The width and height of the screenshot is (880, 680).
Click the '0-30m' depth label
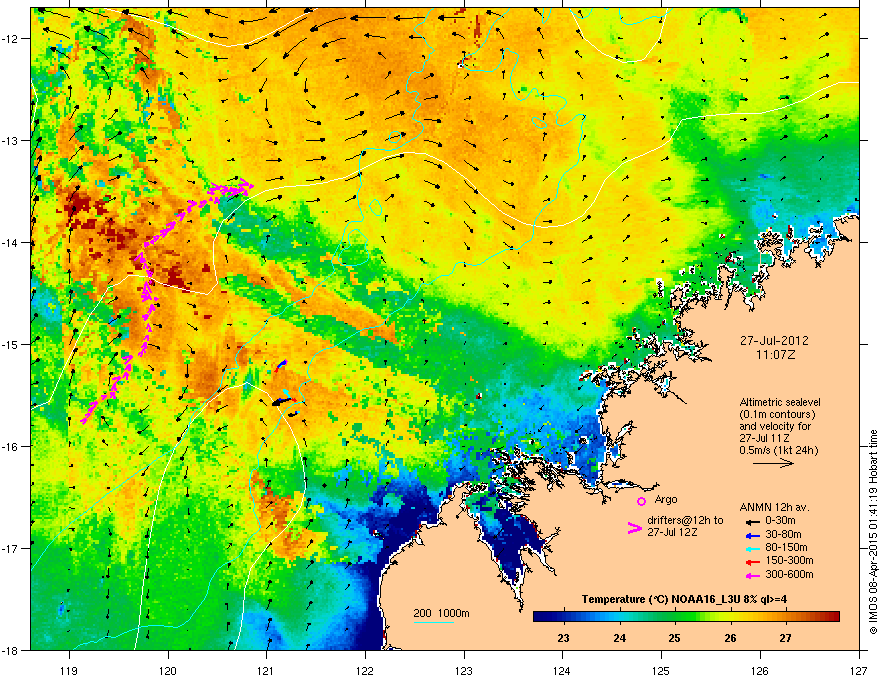pyautogui.click(x=780, y=521)
